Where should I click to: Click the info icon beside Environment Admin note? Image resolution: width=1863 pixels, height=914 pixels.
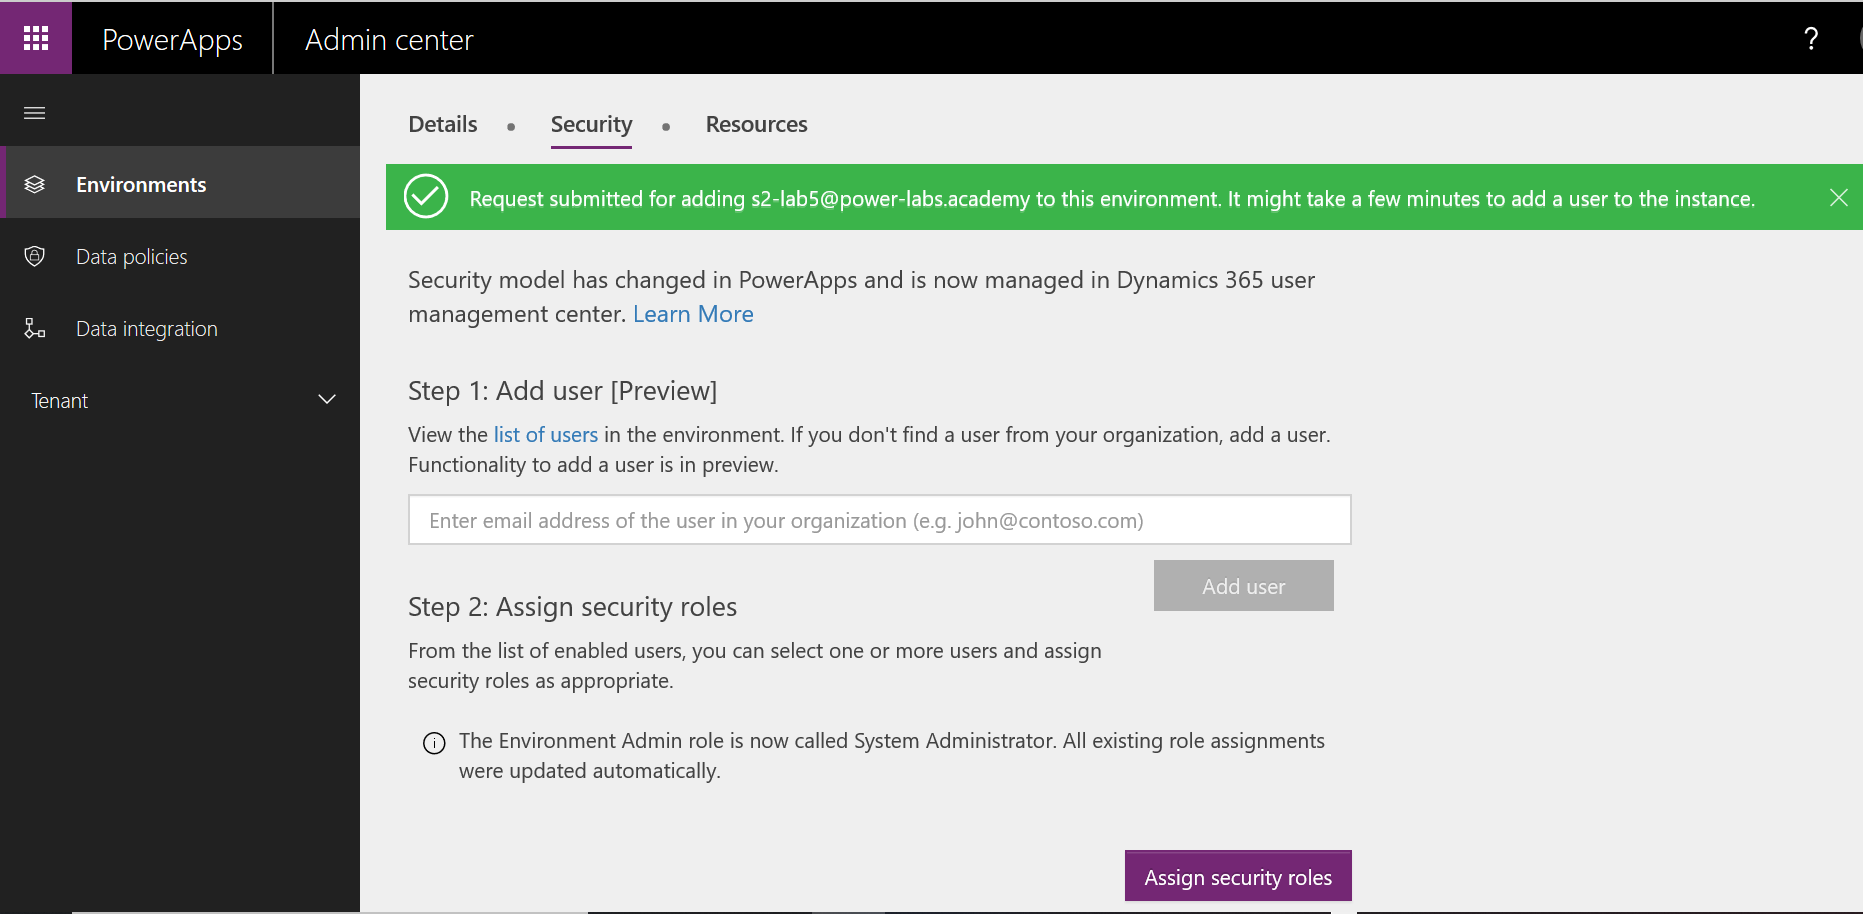point(434,743)
